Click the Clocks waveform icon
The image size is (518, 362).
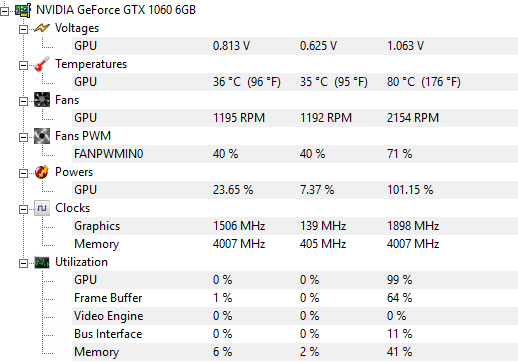[x=42, y=208]
